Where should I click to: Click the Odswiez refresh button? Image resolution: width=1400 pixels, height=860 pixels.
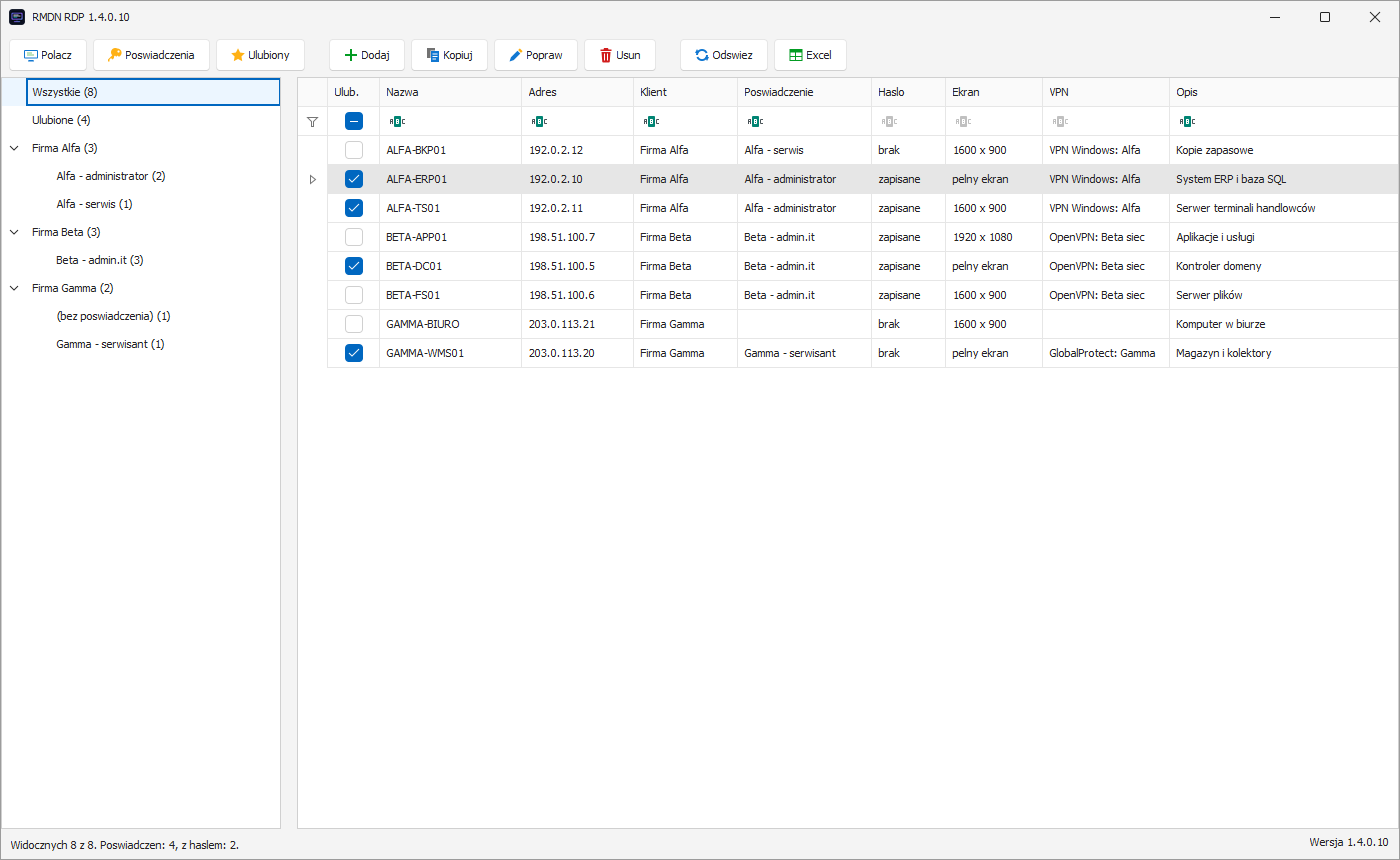[x=724, y=55]
